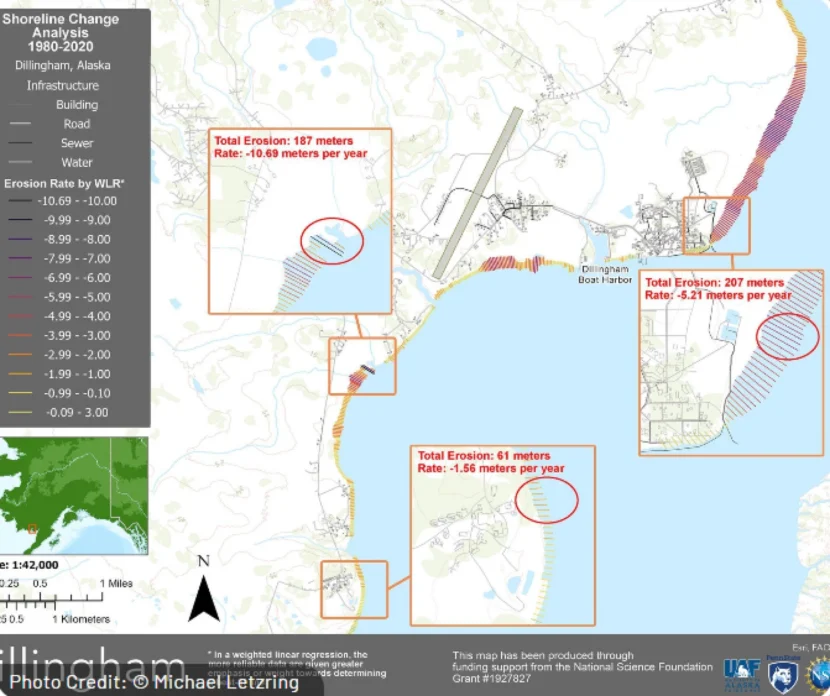
Task: Click the red circle in 207 meters inset
Action: [x=787, y=336]
